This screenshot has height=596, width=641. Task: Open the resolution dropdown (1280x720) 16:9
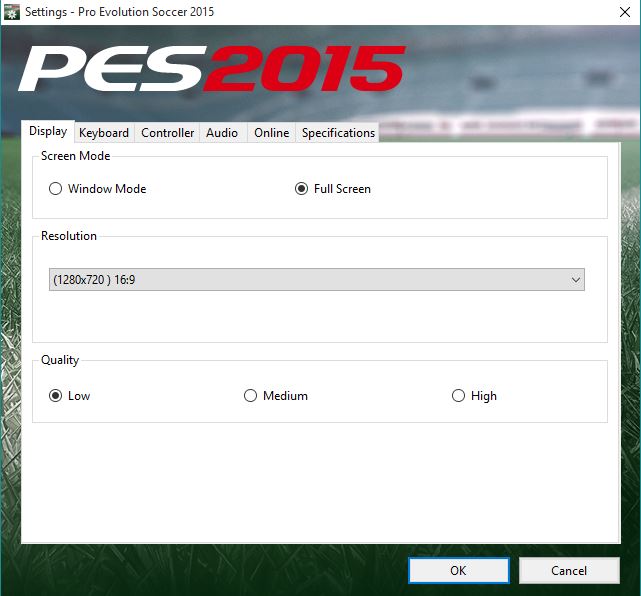click(x=317, y=280)
